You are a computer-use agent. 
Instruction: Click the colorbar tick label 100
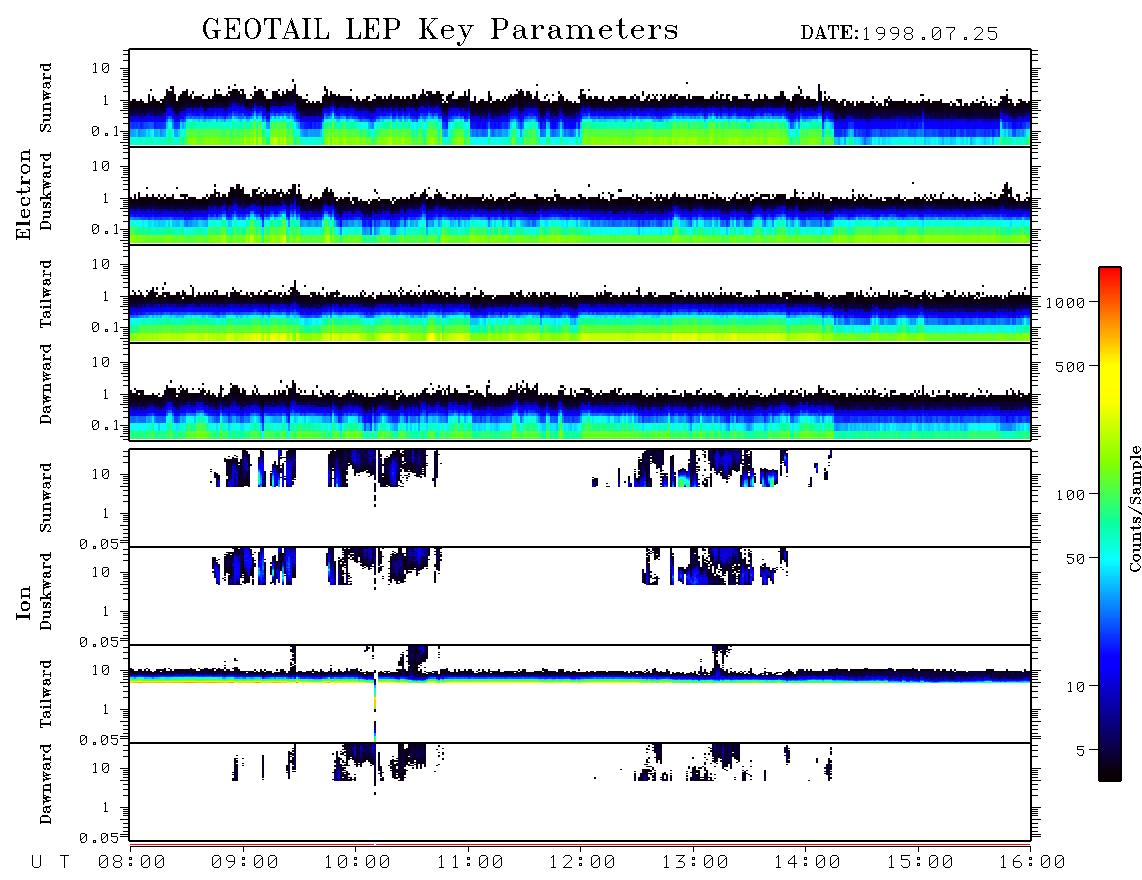pyautogui.click(x=1070, y=495)
